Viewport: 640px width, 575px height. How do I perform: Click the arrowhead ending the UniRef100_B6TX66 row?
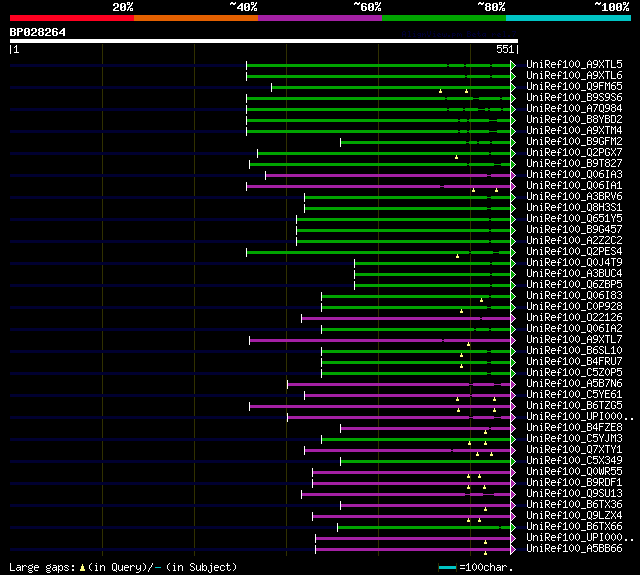click(x=513, y=528)
